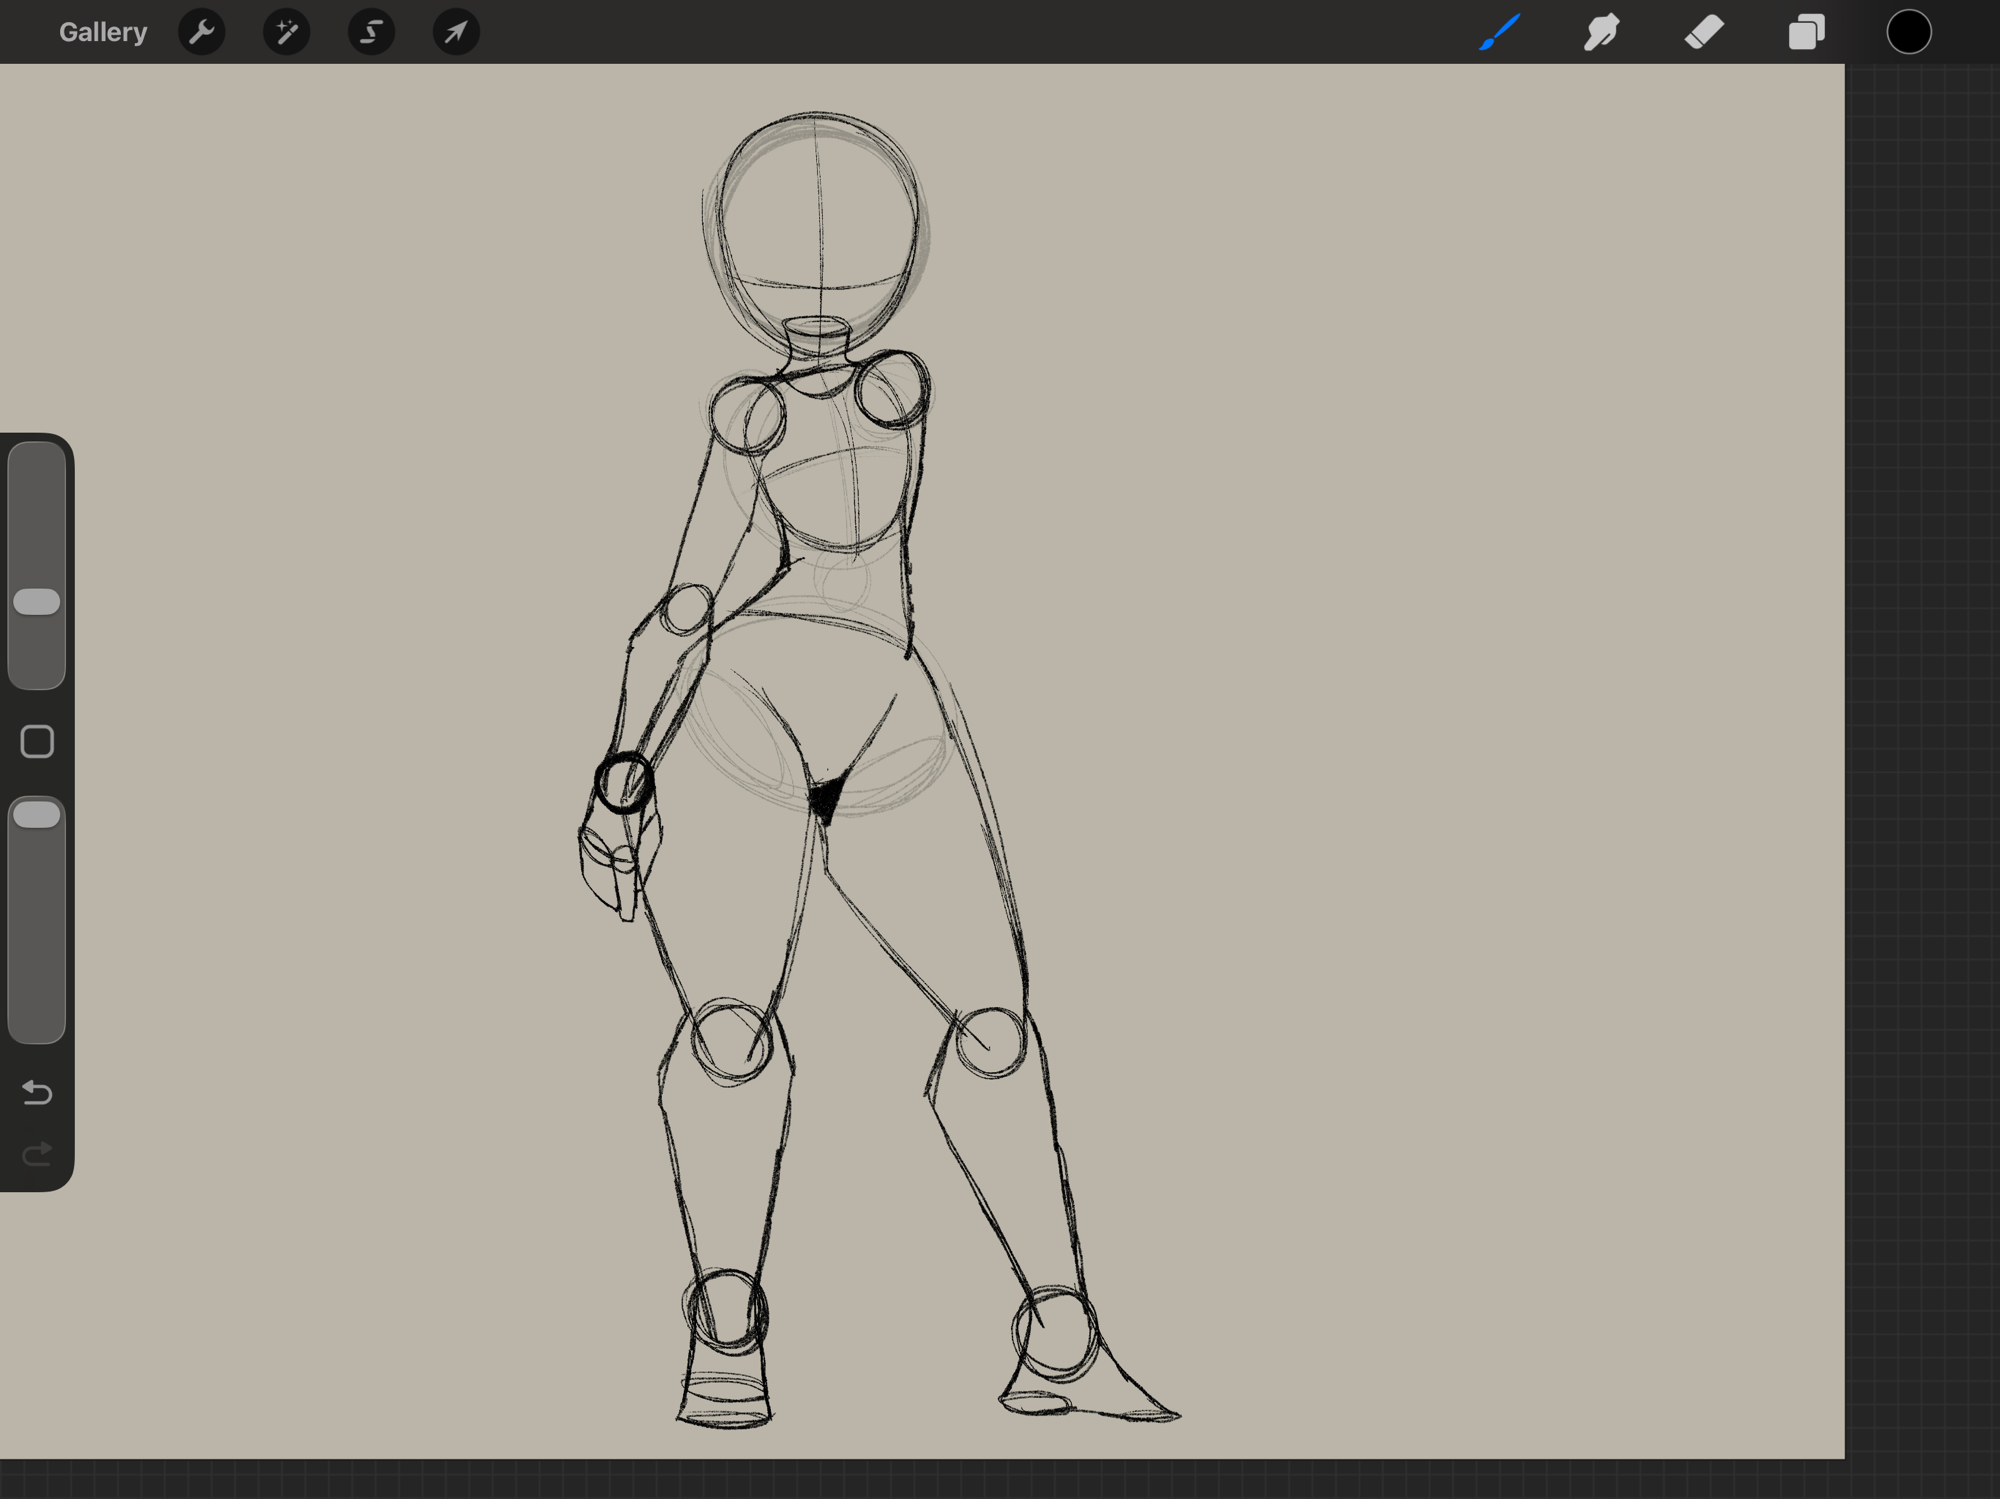Image resolution: width=2000 pixels, height=1499 pixels.
Task: Open the Layers panel
Action: (x=1806, y=32)
